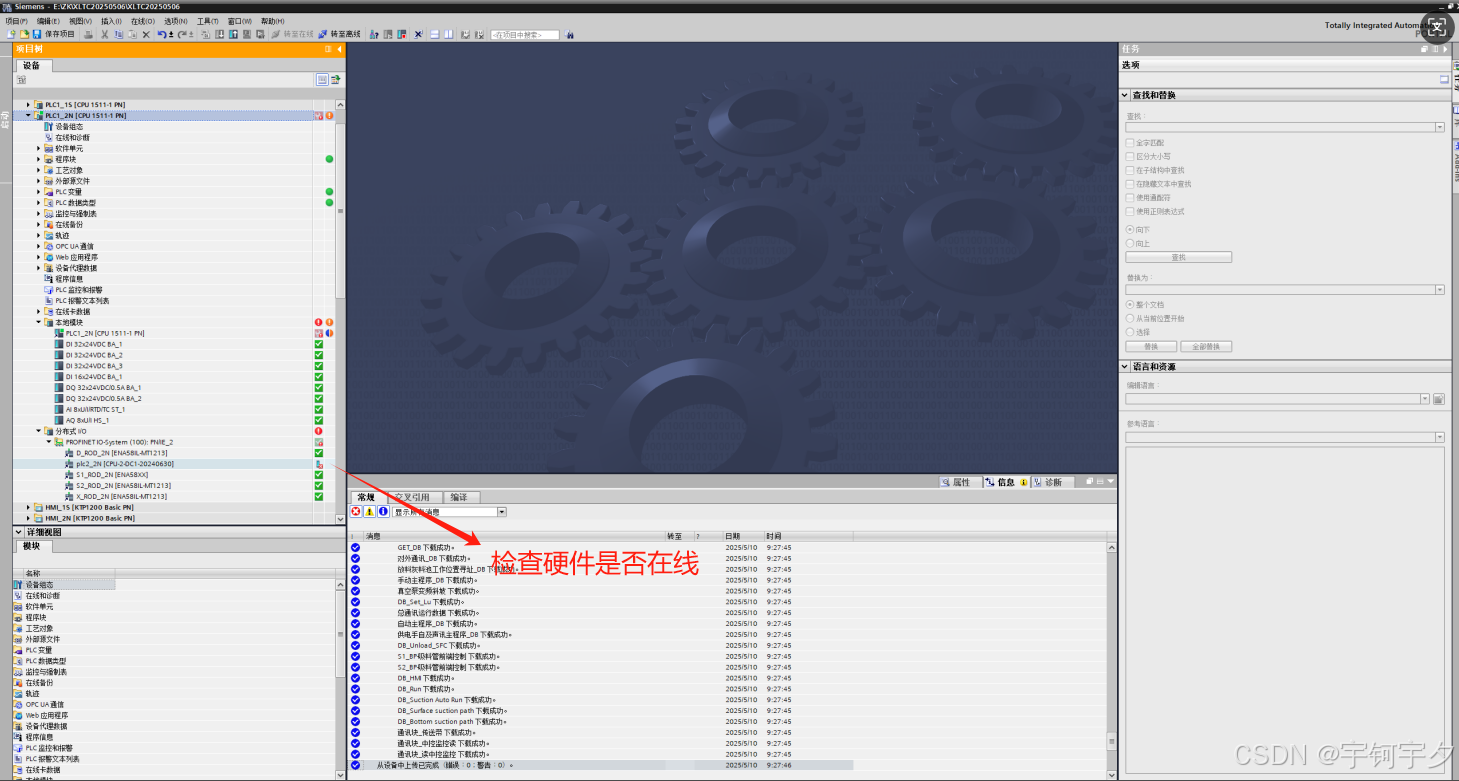Open the 编辑语言 dropdown

[1425, 399]
